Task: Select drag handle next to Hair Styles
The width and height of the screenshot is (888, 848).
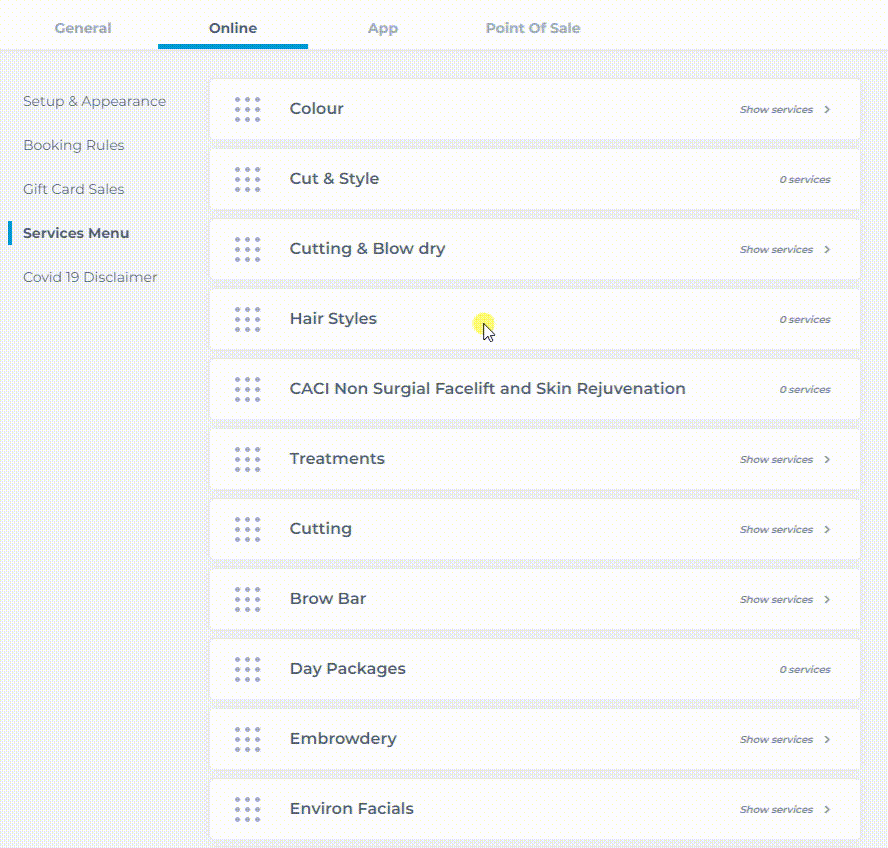Action: (x=247, y=319)
